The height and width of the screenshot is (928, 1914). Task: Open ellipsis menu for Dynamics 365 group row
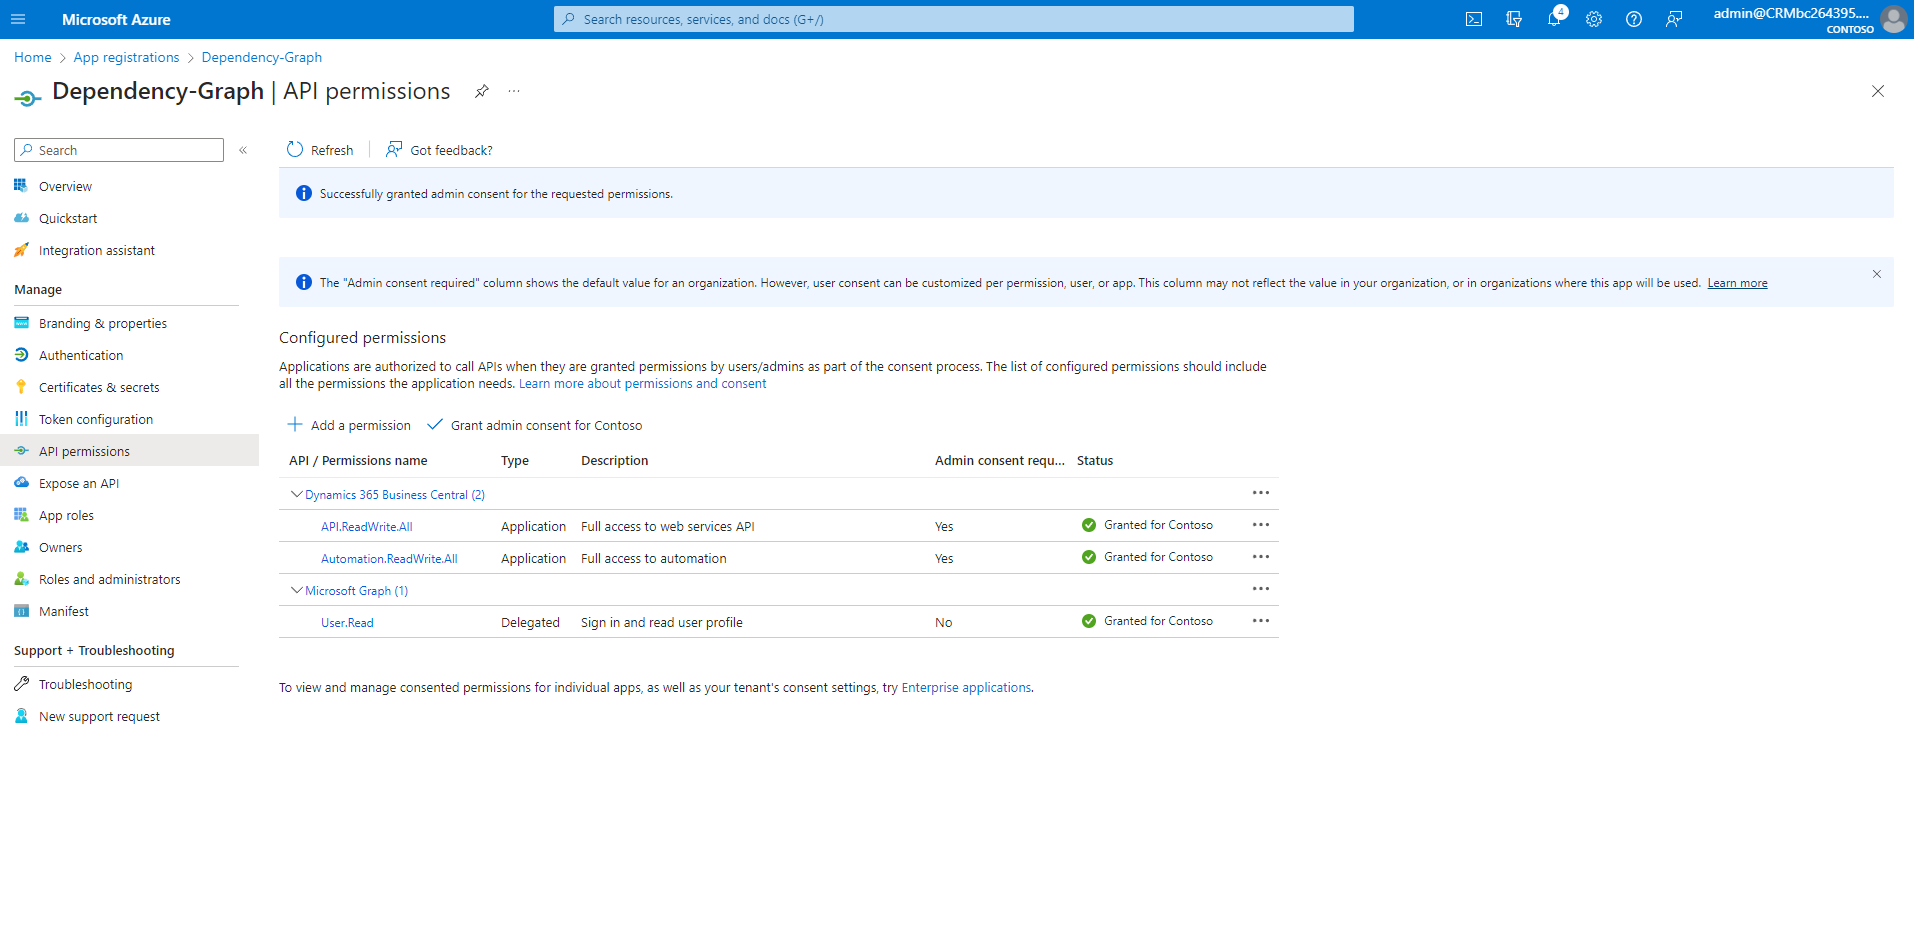click(1261, 493)
